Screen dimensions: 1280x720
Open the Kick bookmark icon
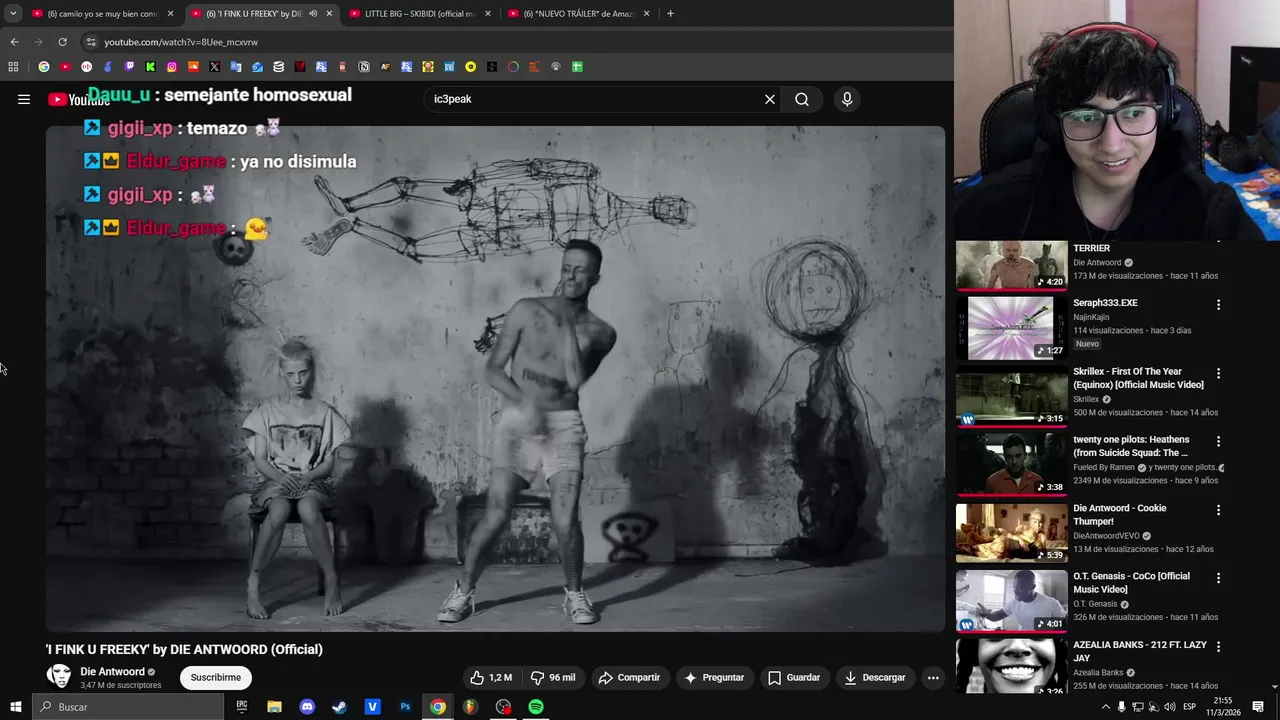[150, 67]
